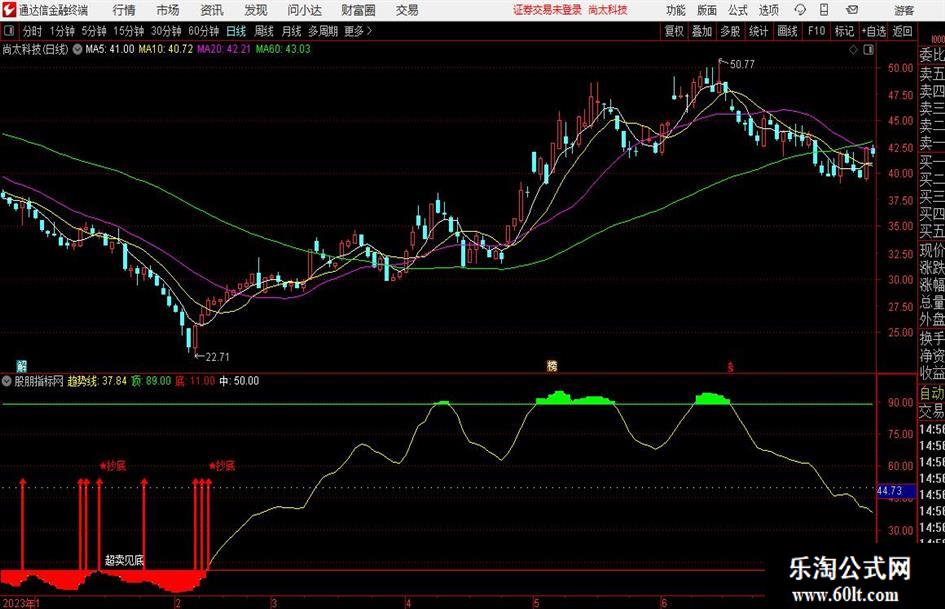Select the 日线 period tab
945x609 pixels.
[x=236, y=31]
